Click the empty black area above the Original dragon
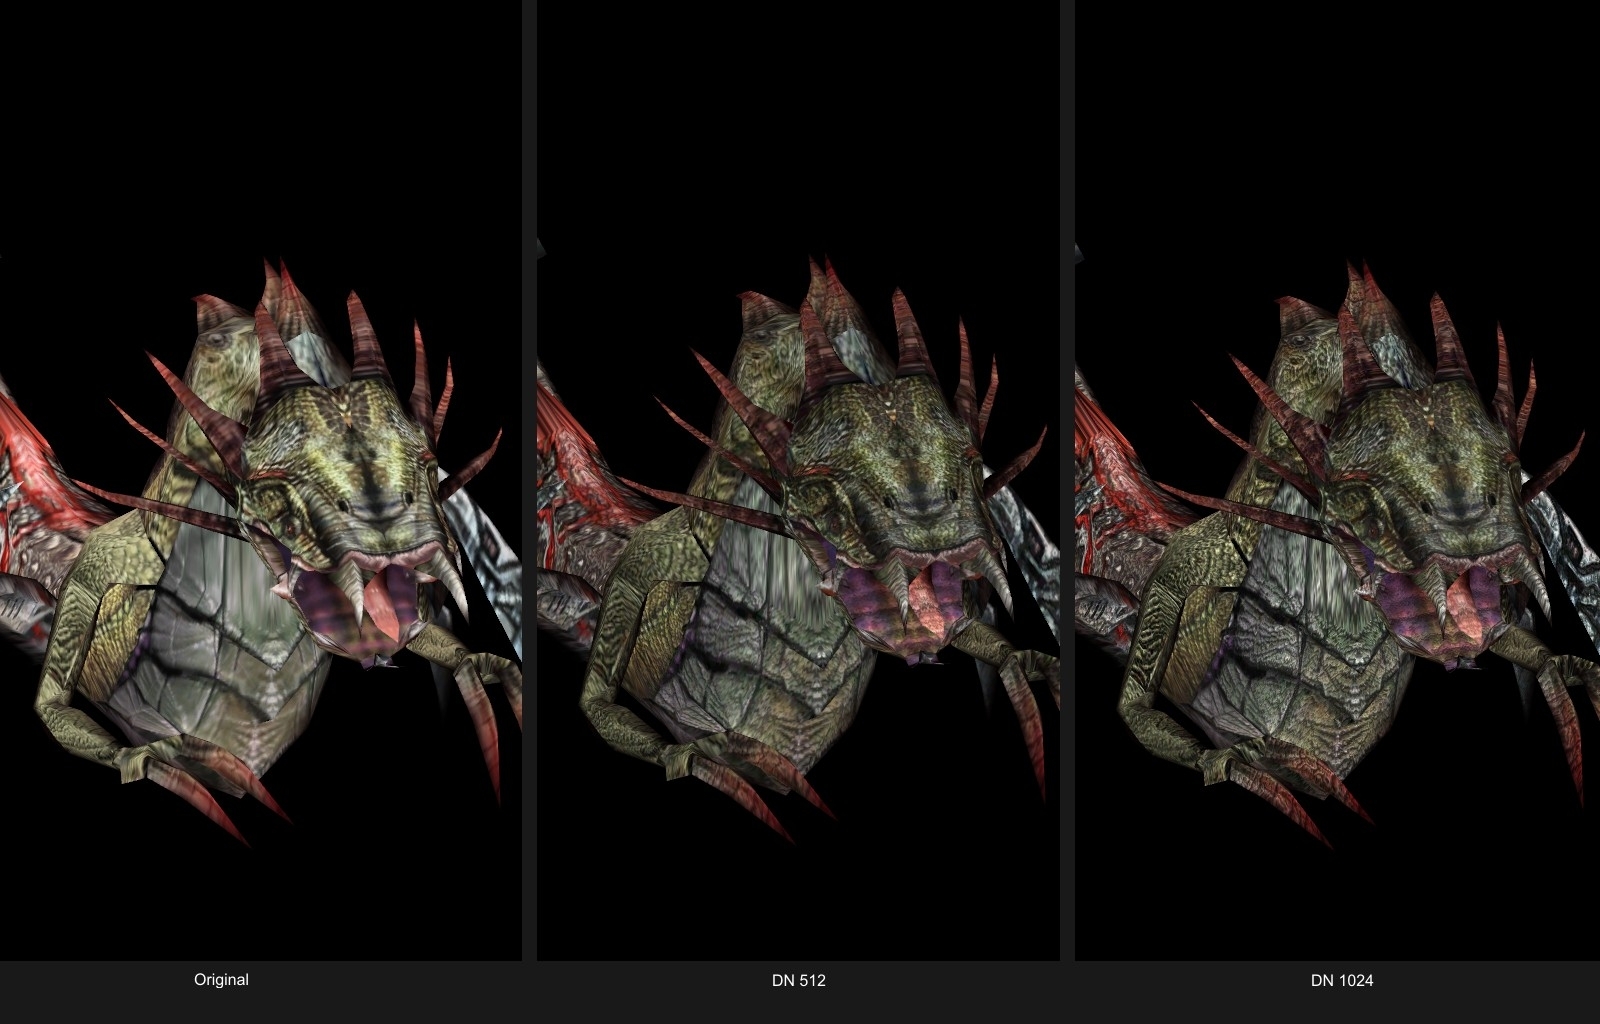The height and width of the screenshot is (1024, 1600). click(x=260, y=130)
